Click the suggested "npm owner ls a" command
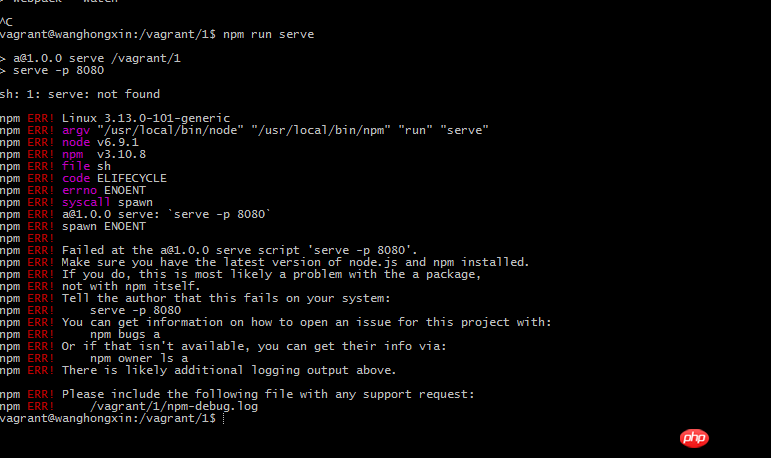The width and height of the screenshot is (771, 458). point(139,358)
